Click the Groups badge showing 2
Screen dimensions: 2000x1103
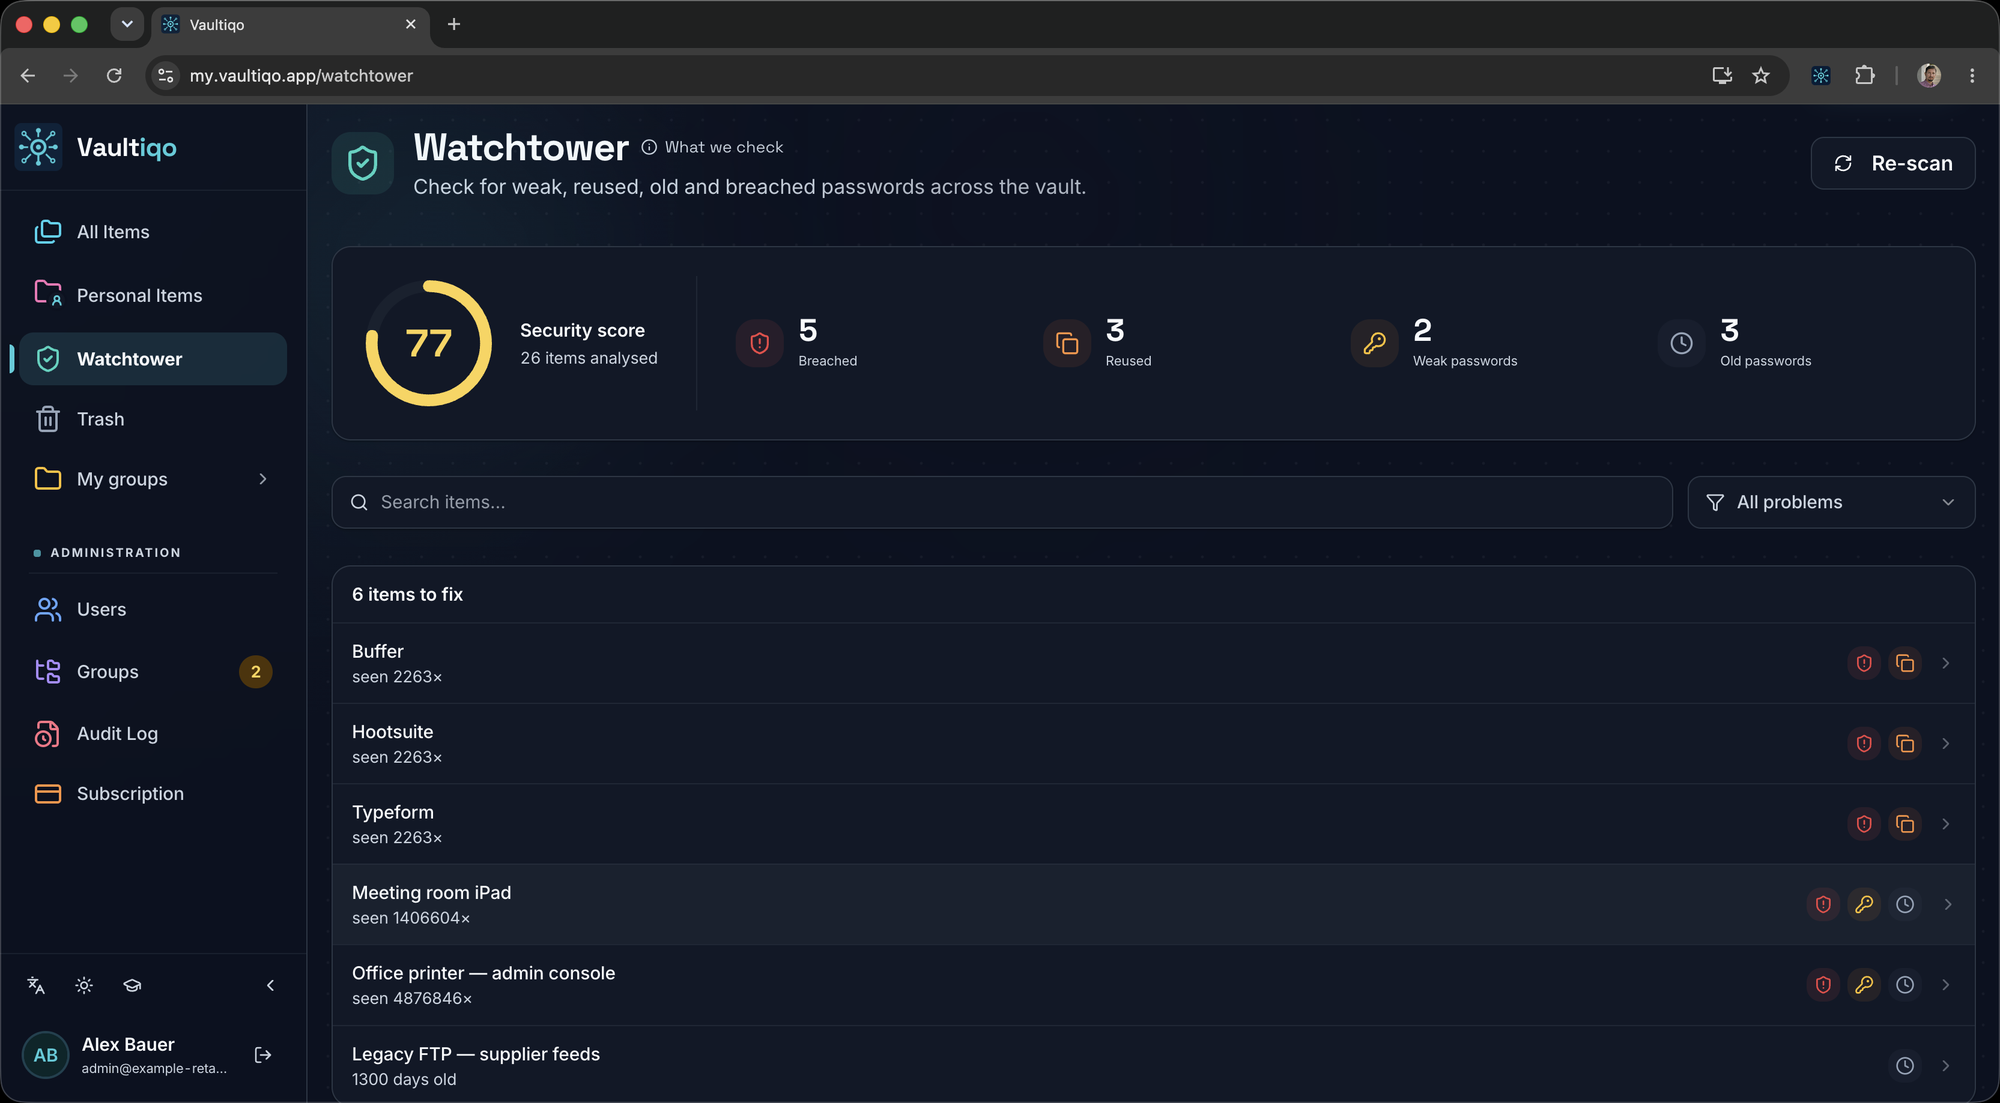tap(256, 672)
